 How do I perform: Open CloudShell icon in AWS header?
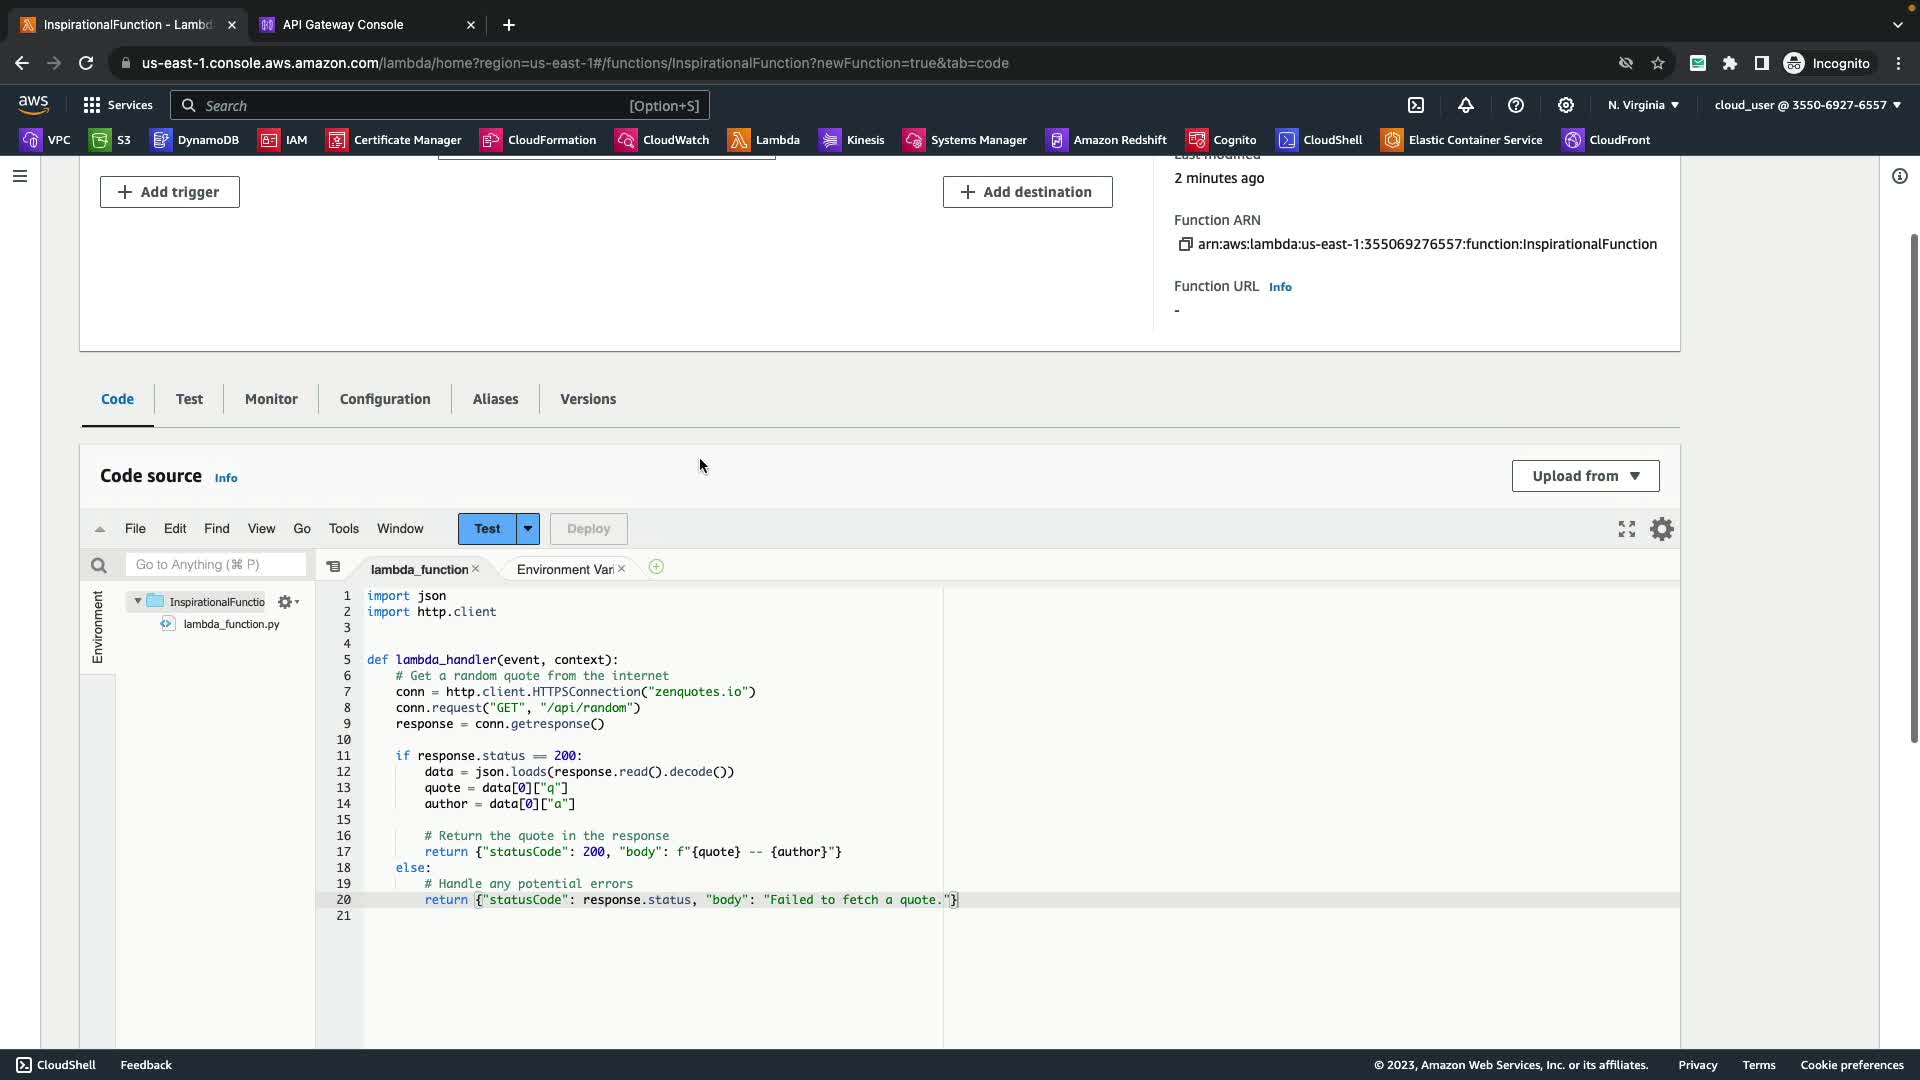[x=1416, y=105]
